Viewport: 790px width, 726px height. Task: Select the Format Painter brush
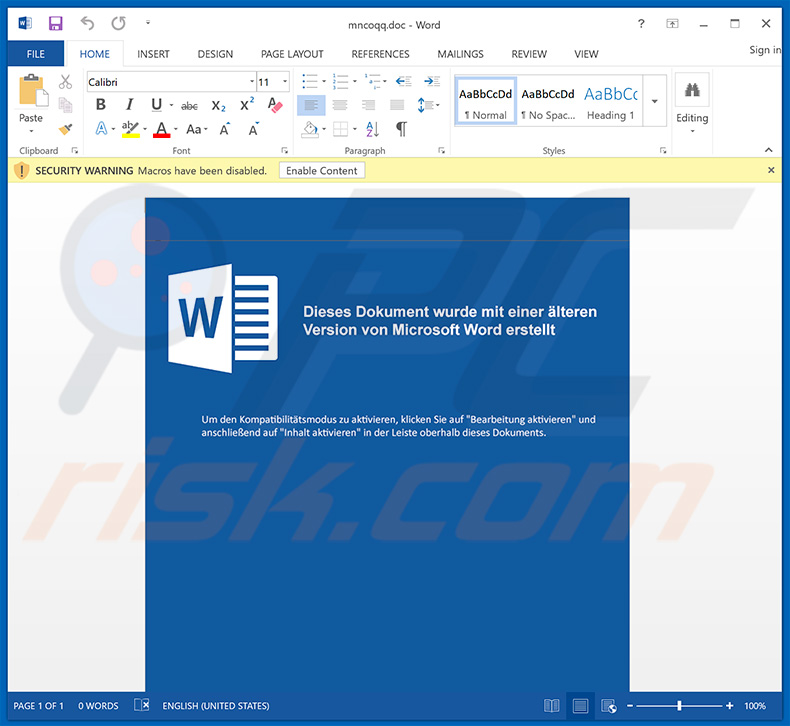pyautogui.click(x=65, y=129)
